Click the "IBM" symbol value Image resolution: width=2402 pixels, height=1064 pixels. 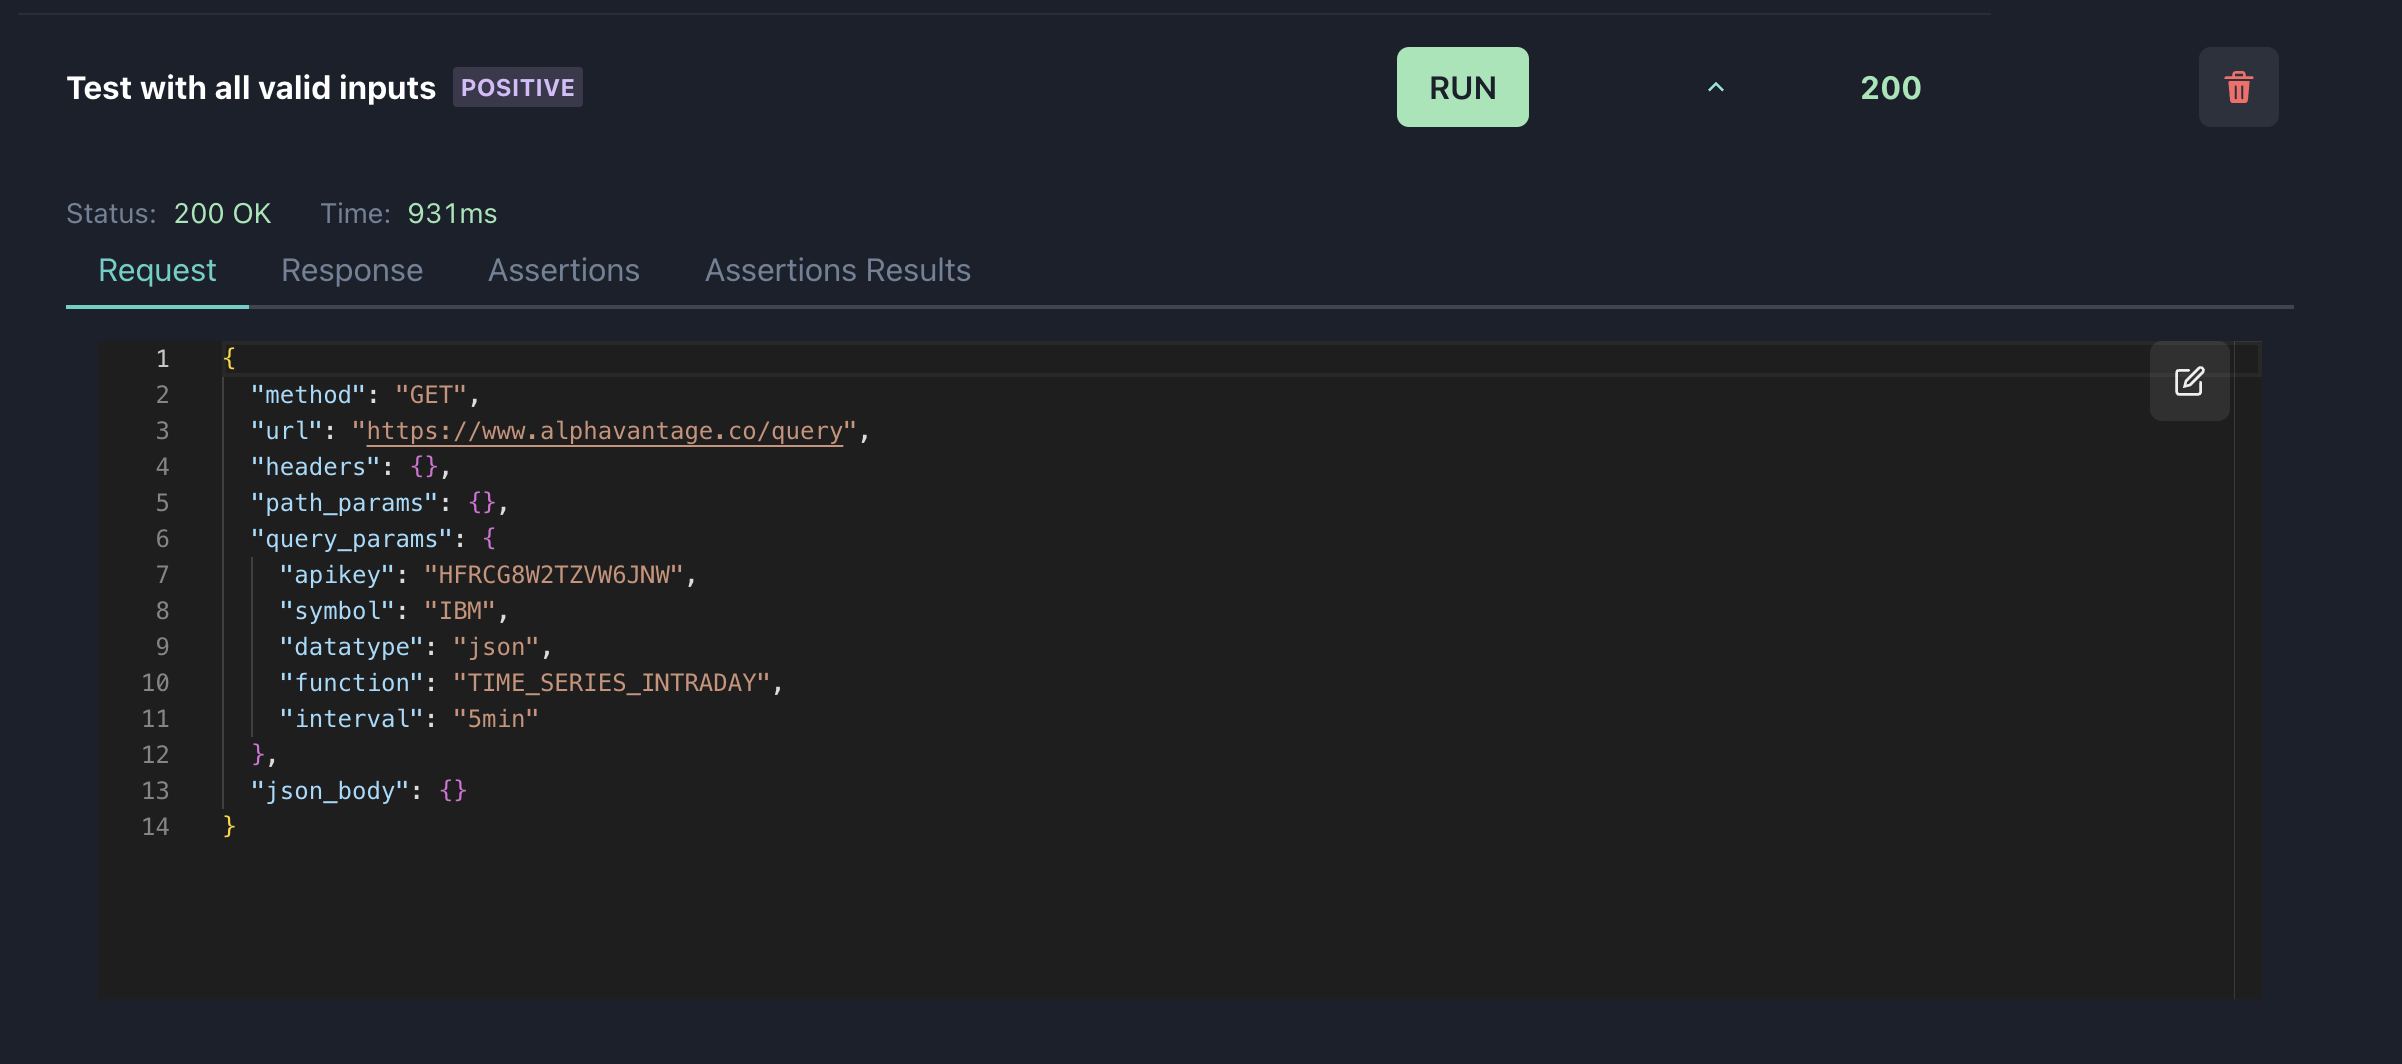coord(460,611)
